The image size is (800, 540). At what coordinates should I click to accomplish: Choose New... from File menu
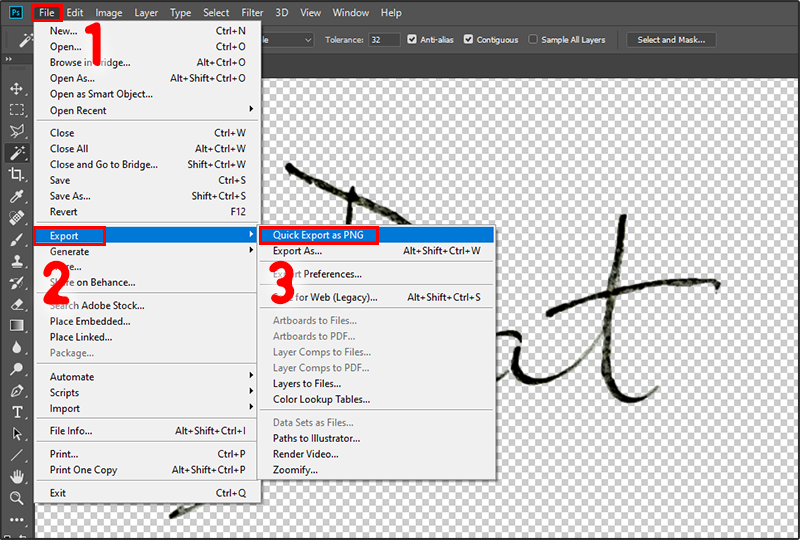147,31
